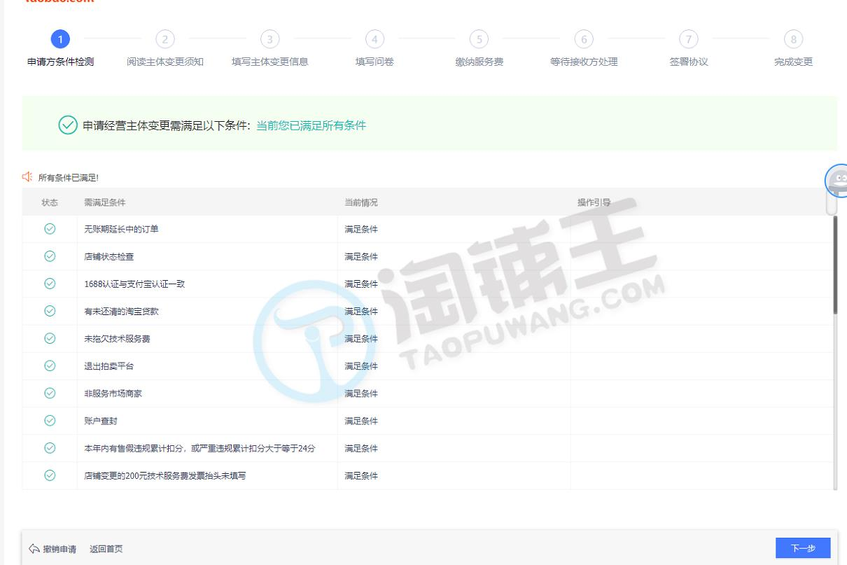Viewport: 847px width, 565px height.
Task: Click the 需满足条件 column header
Action: click(x=105, y=203)
